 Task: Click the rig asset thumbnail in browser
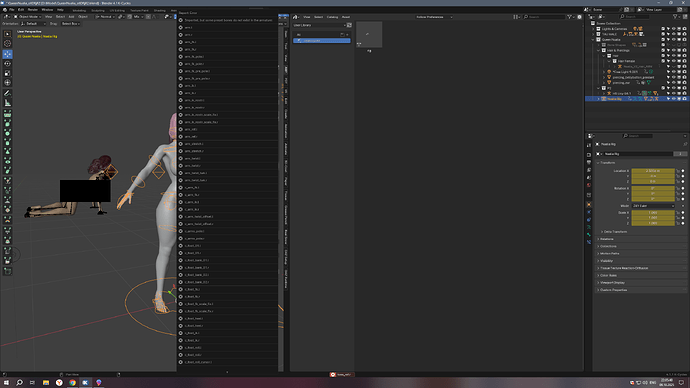tap(369, 35)
